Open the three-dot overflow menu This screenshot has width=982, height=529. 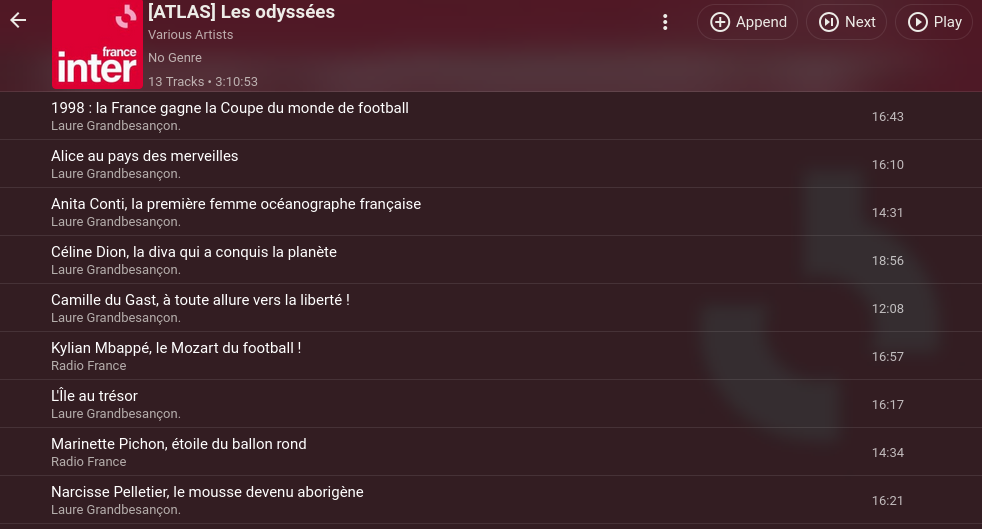pos(665,22)
